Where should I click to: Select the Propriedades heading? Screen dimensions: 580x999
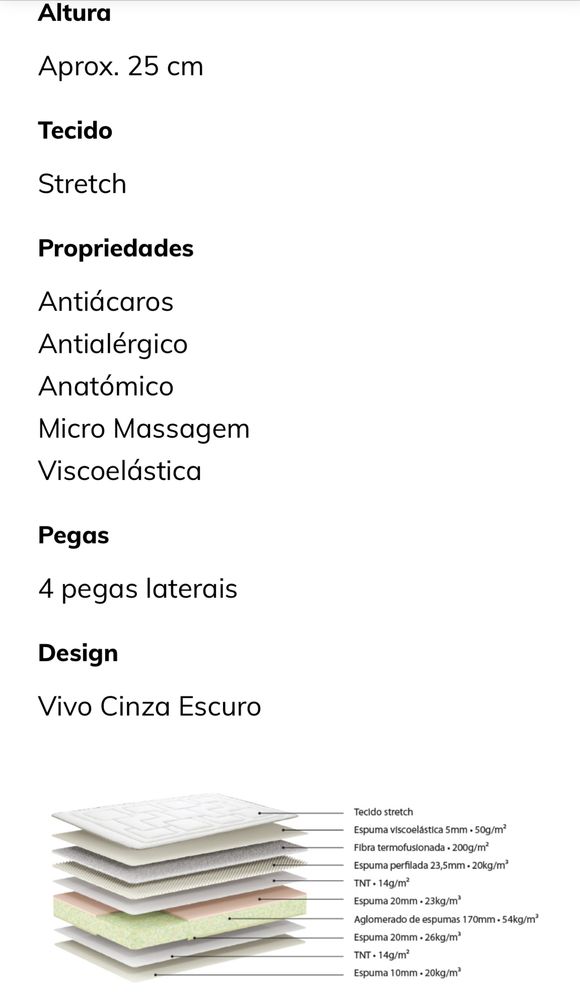115,248
